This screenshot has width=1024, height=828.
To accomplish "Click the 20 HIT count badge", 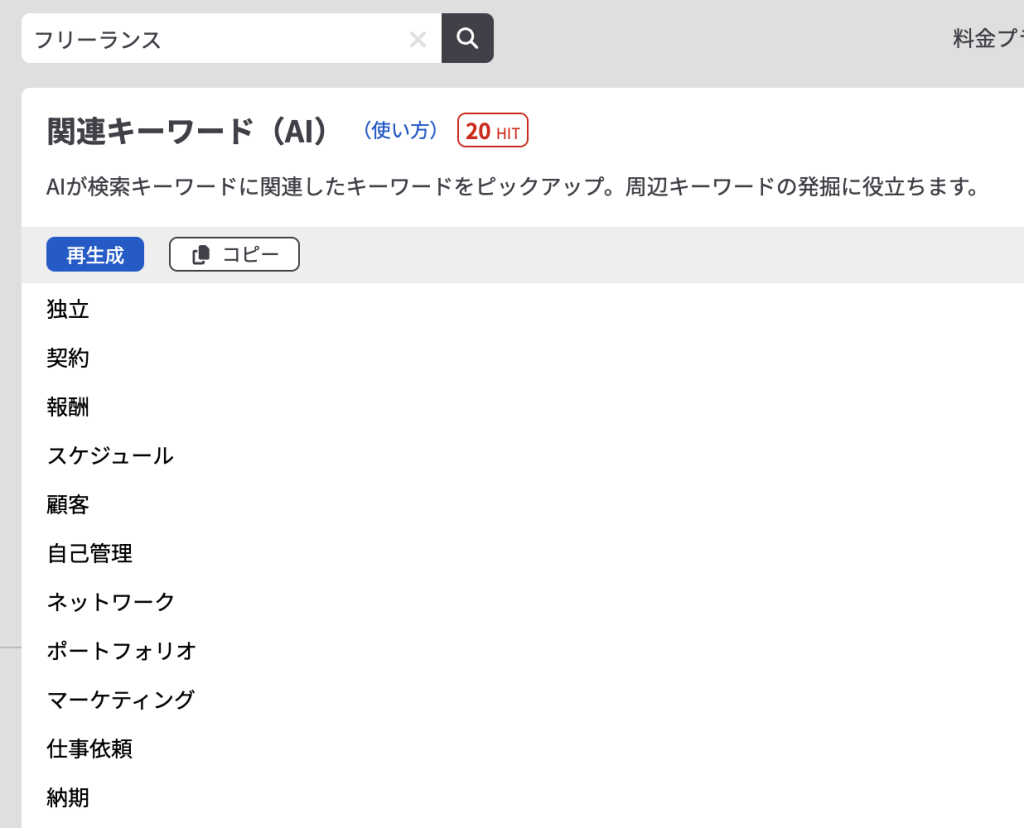I will pyautogui.click(x=493, y=131).
